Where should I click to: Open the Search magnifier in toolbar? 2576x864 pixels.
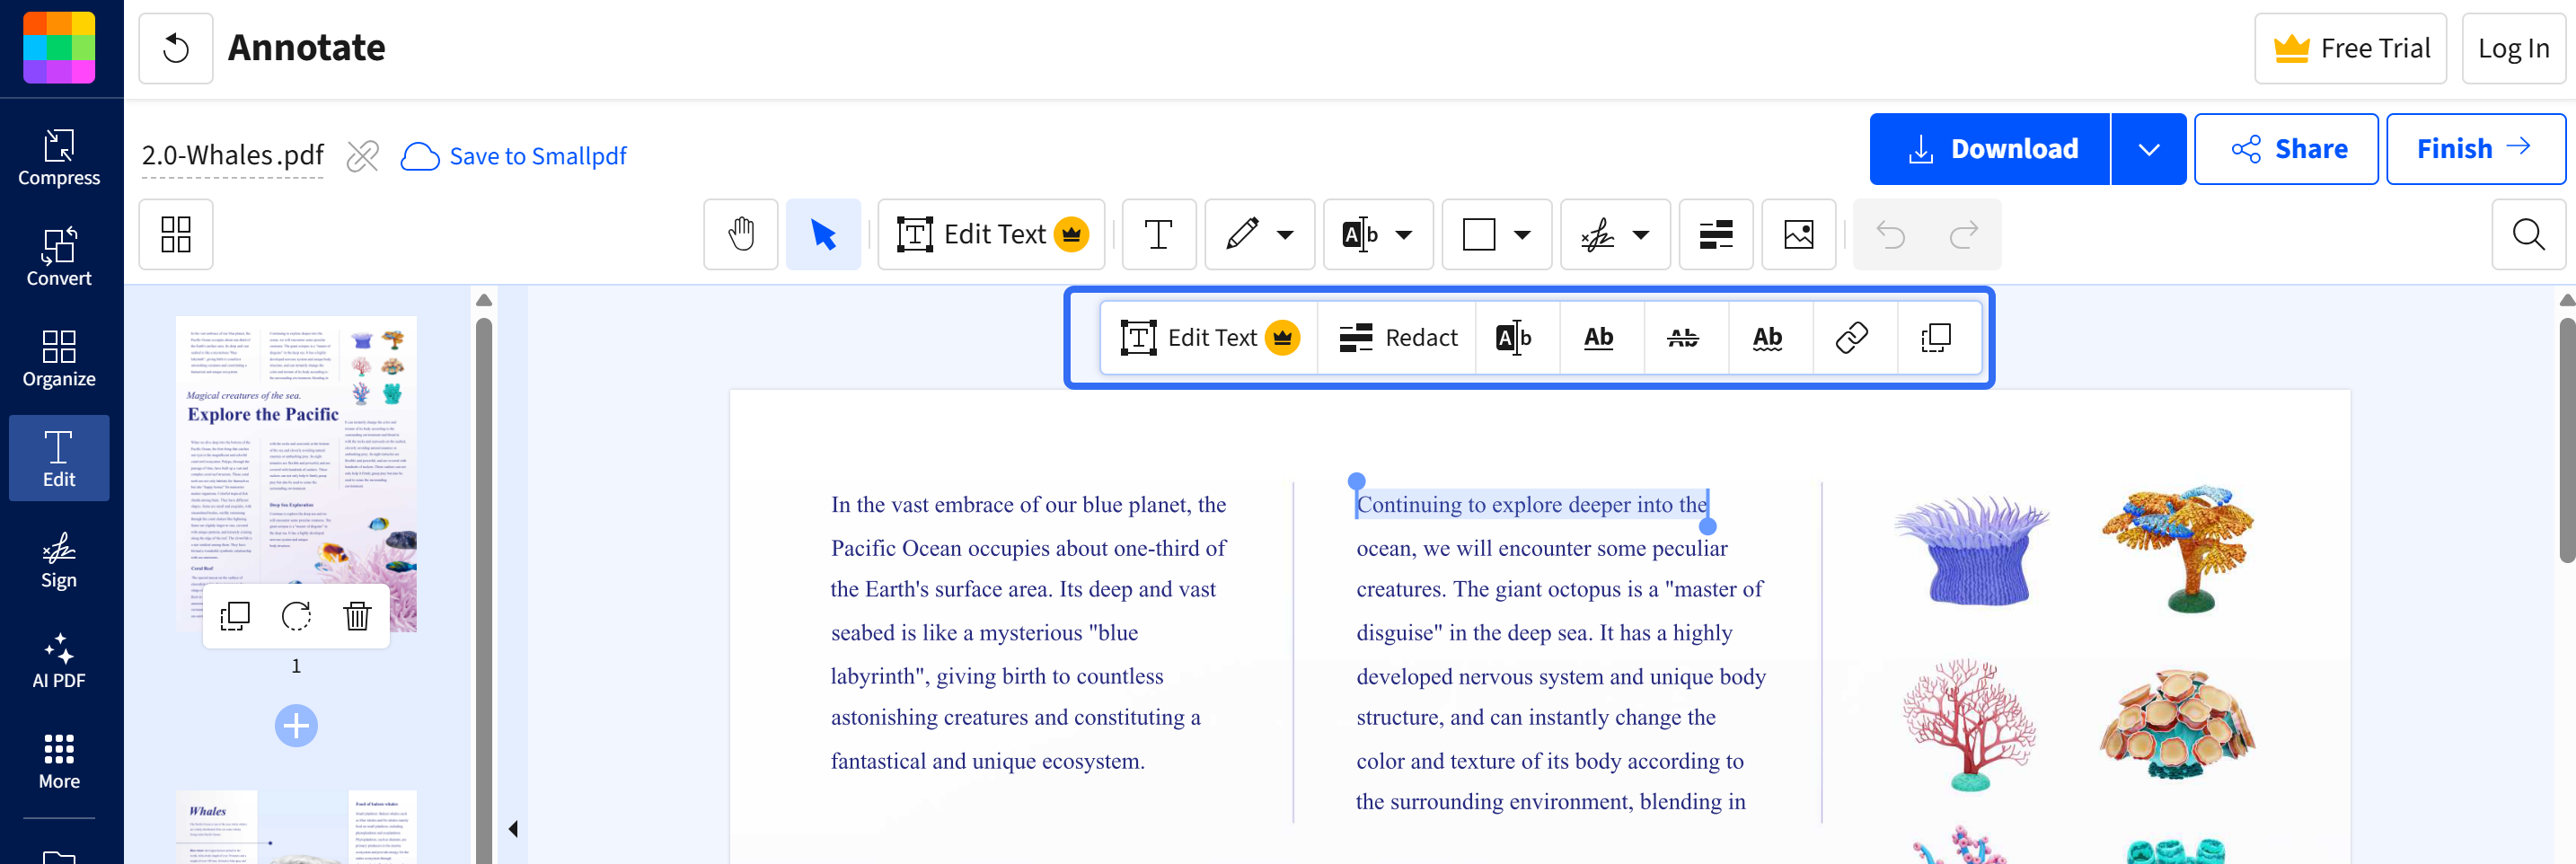[2528, 234]
